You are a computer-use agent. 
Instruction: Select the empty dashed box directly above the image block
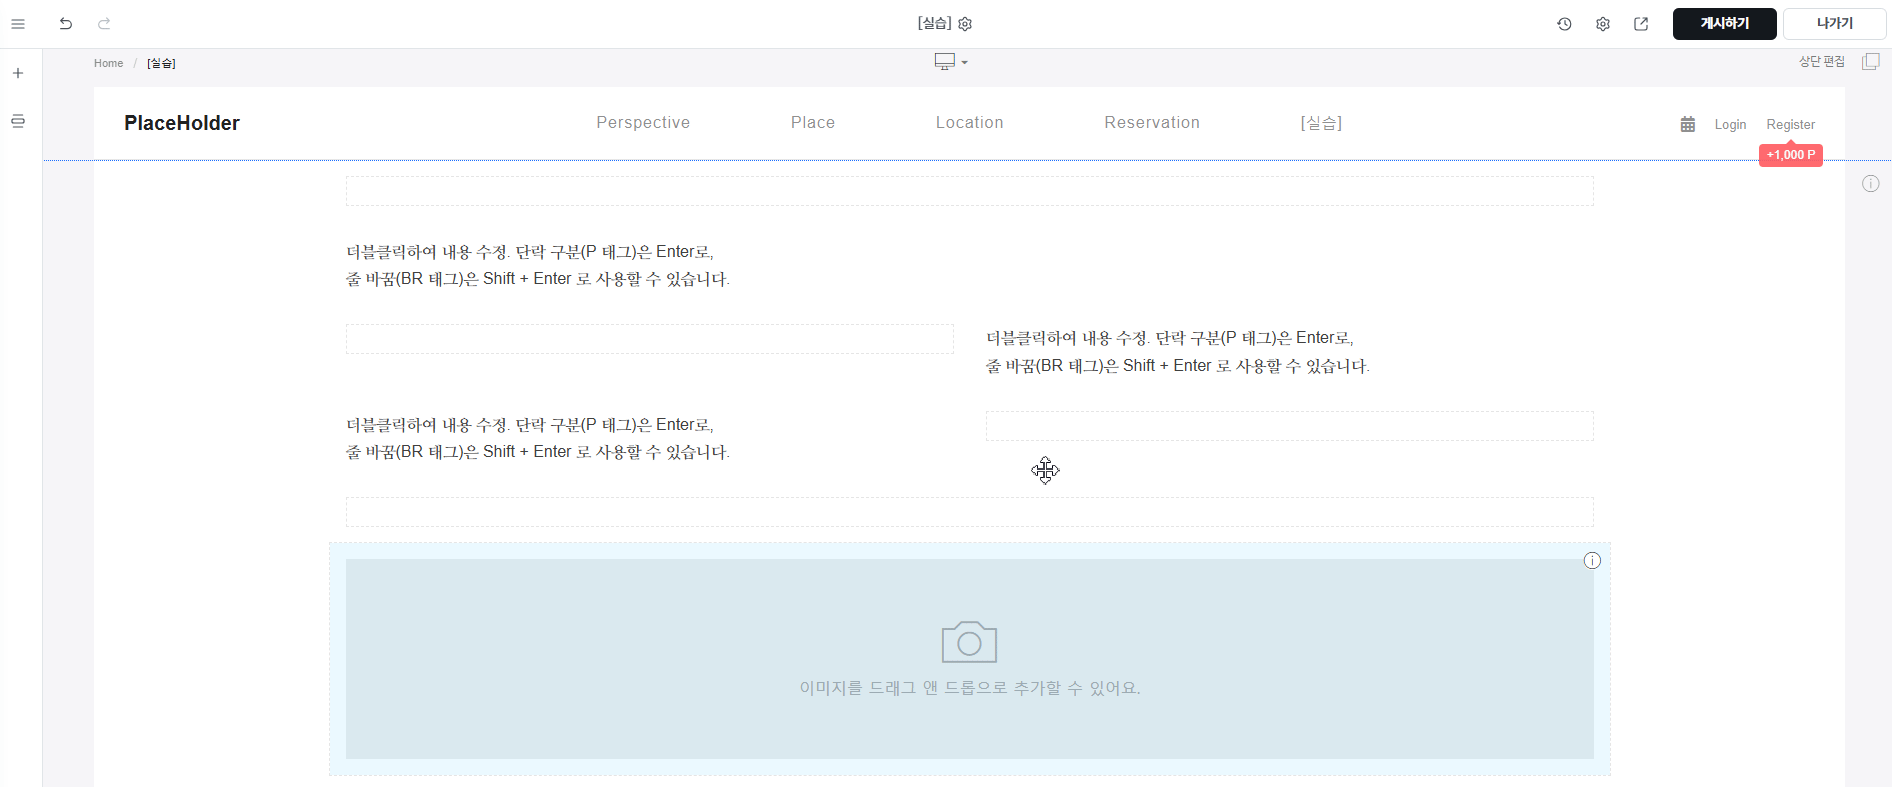point(970,512)
